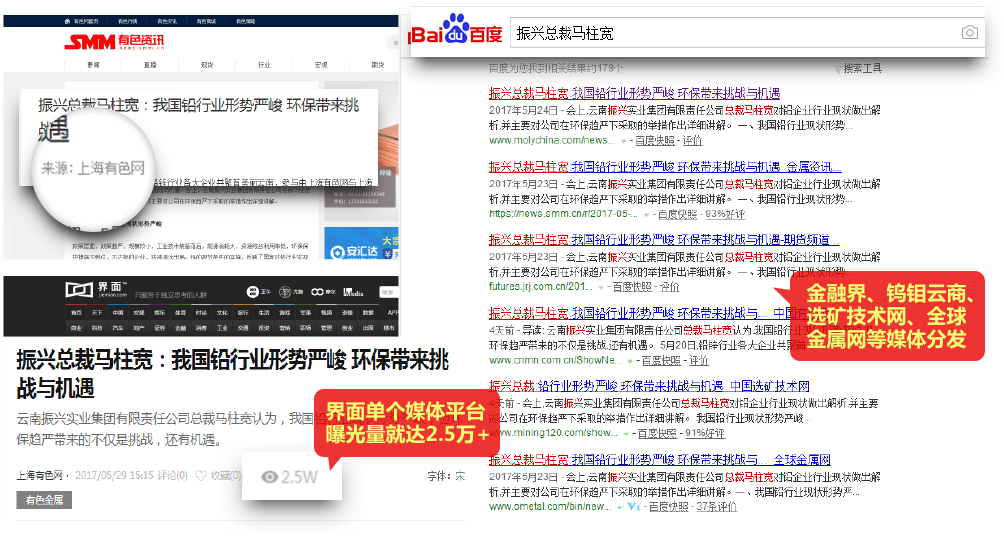Viewport: 1004px width, 536px height.
Task: Click the 安汇达 advertisement banner
Action: click(362, 243)
